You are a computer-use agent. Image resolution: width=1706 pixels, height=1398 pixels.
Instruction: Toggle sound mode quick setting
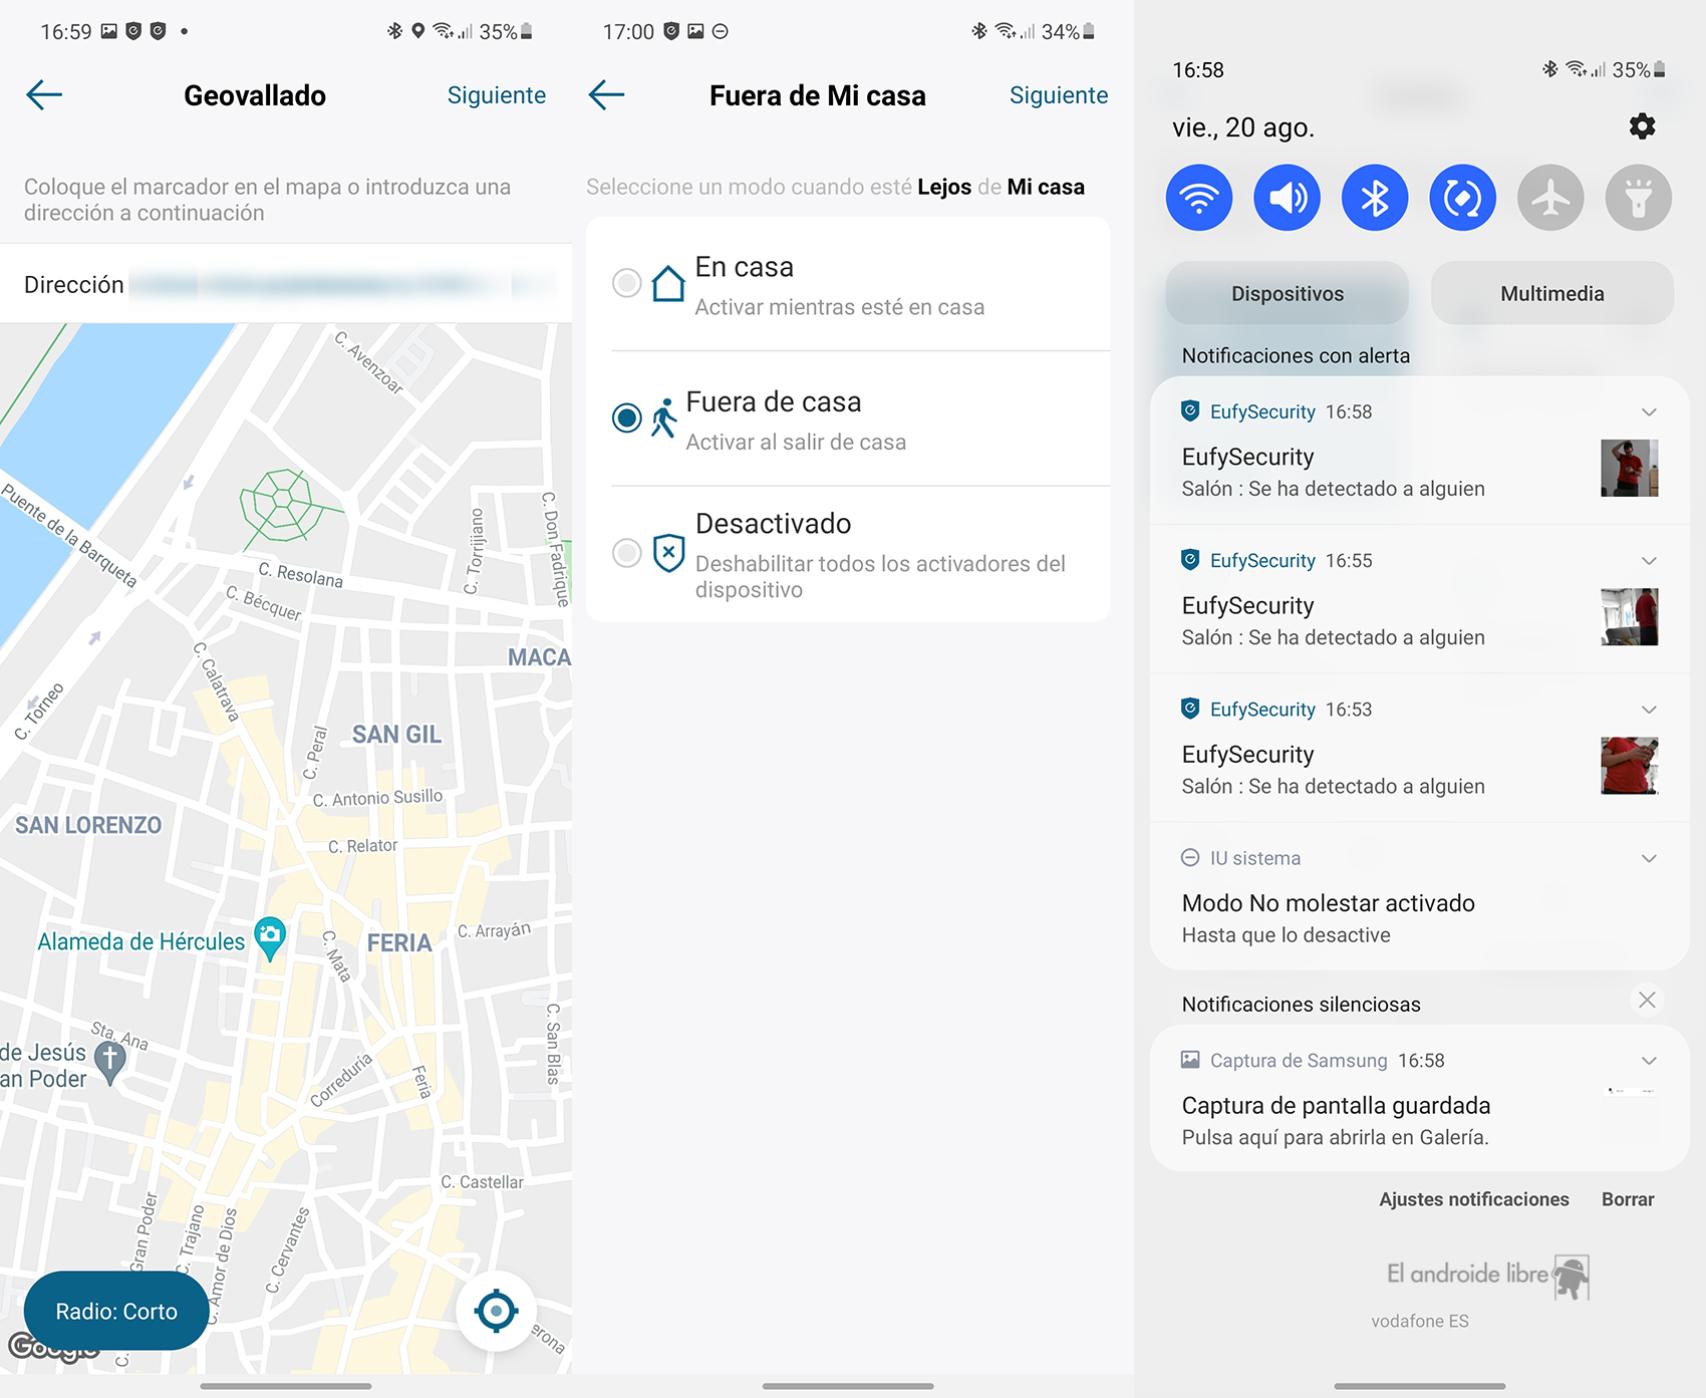pyautogui.click(x=1286, y=198)
